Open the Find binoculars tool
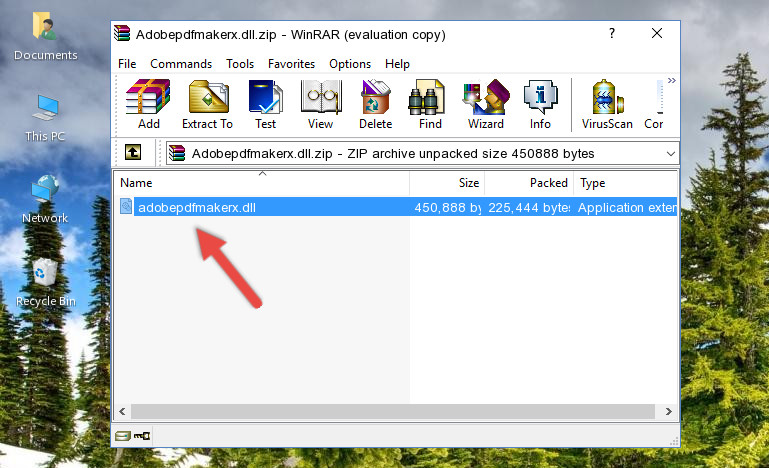The width and height of the screenshot is (769, 468). tap(430, 104)
